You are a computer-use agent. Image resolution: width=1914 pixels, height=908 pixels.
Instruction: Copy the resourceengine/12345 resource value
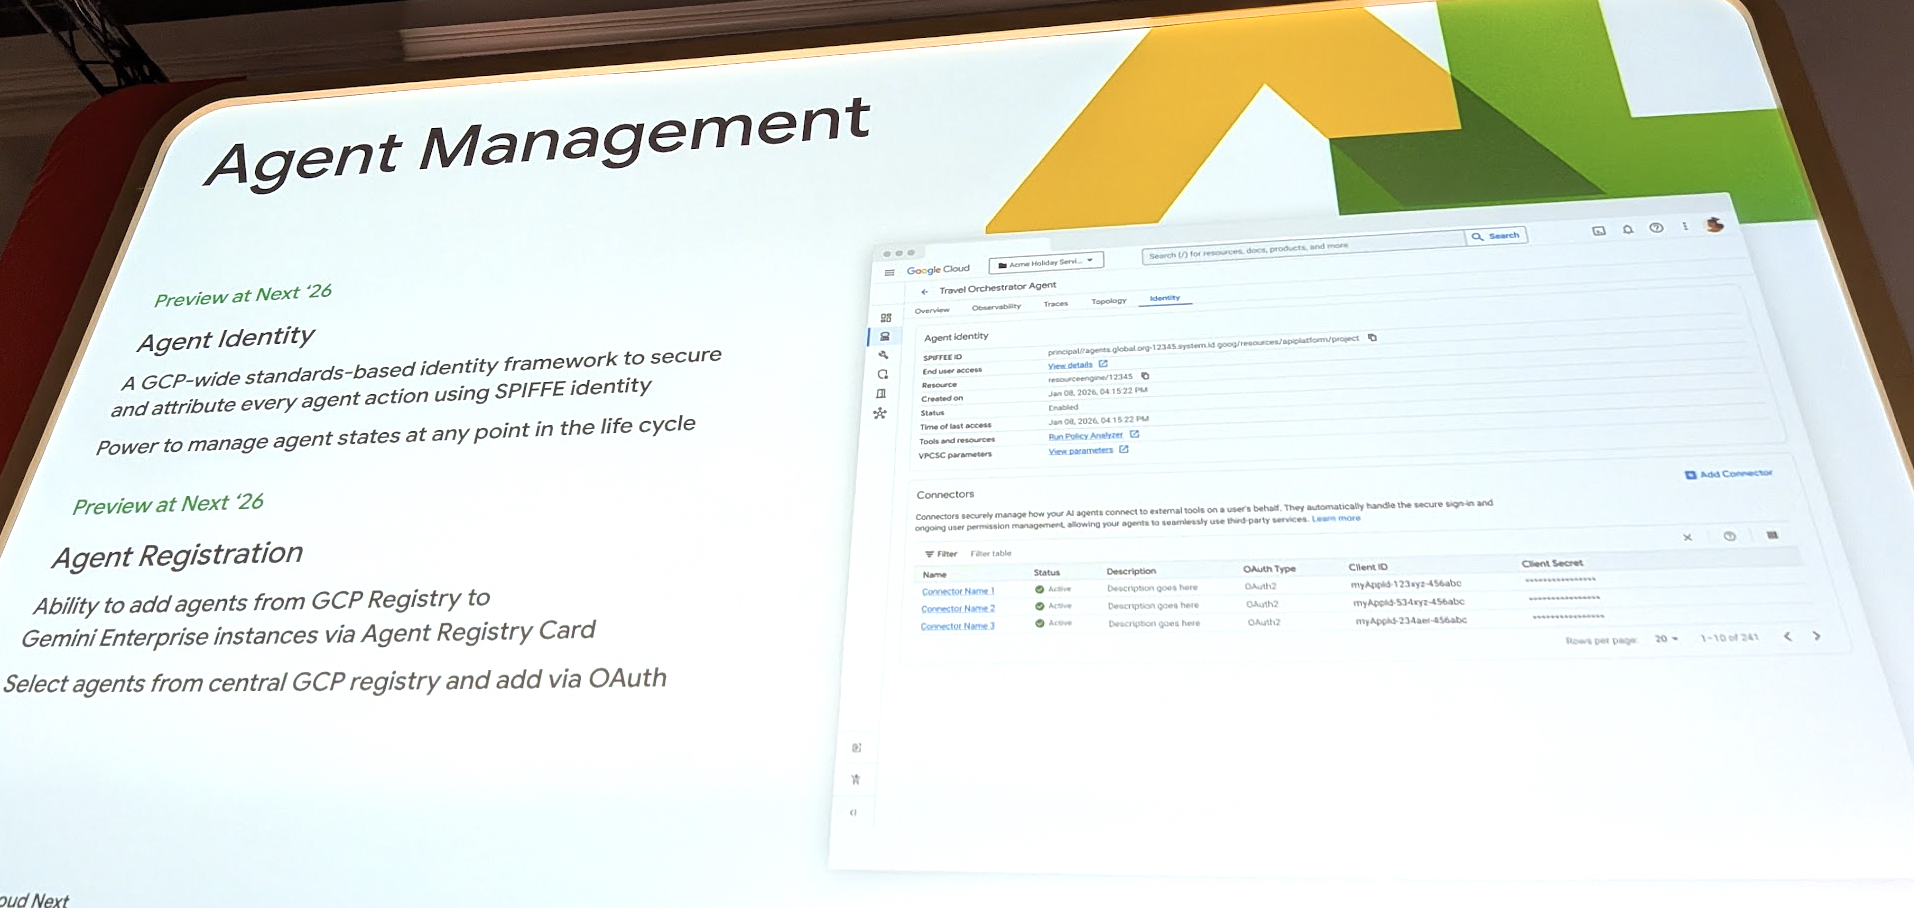(1145, 377)
